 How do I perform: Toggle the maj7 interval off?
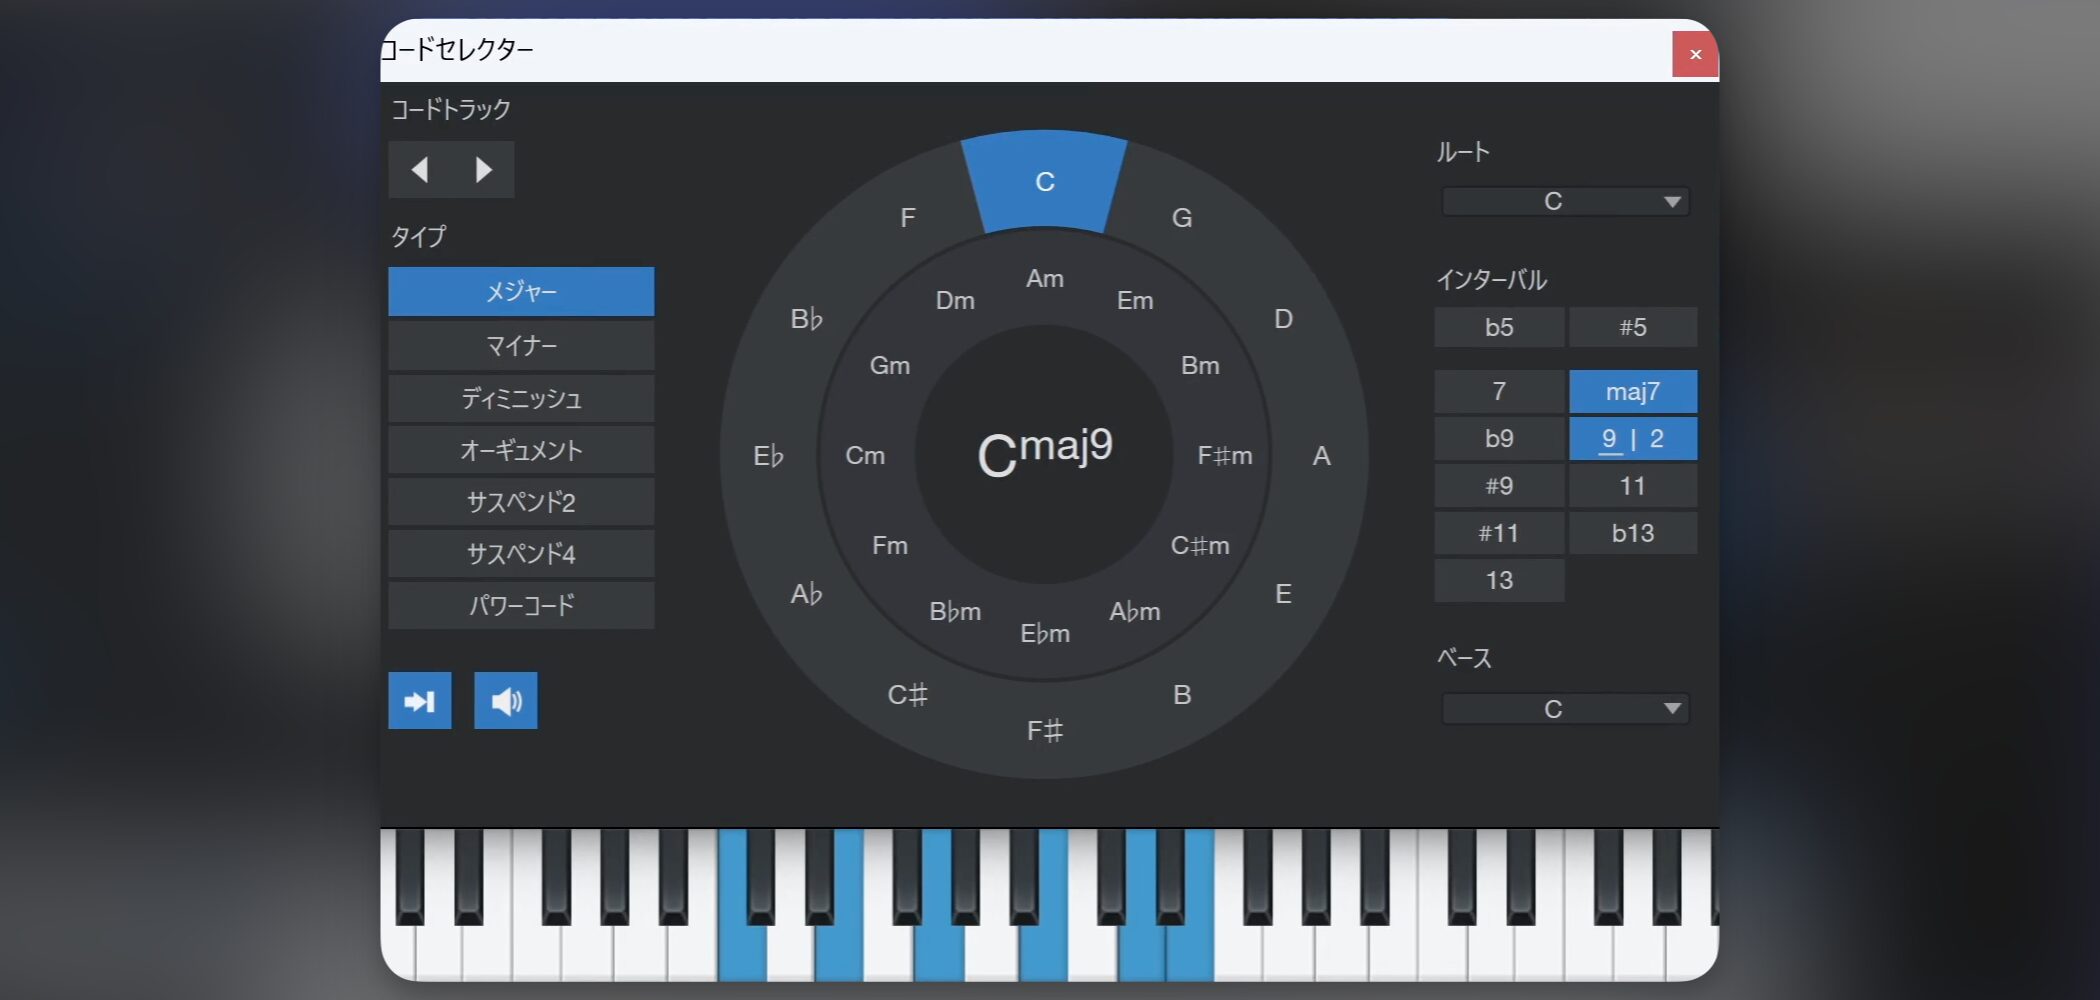[x=1632, y=392]
